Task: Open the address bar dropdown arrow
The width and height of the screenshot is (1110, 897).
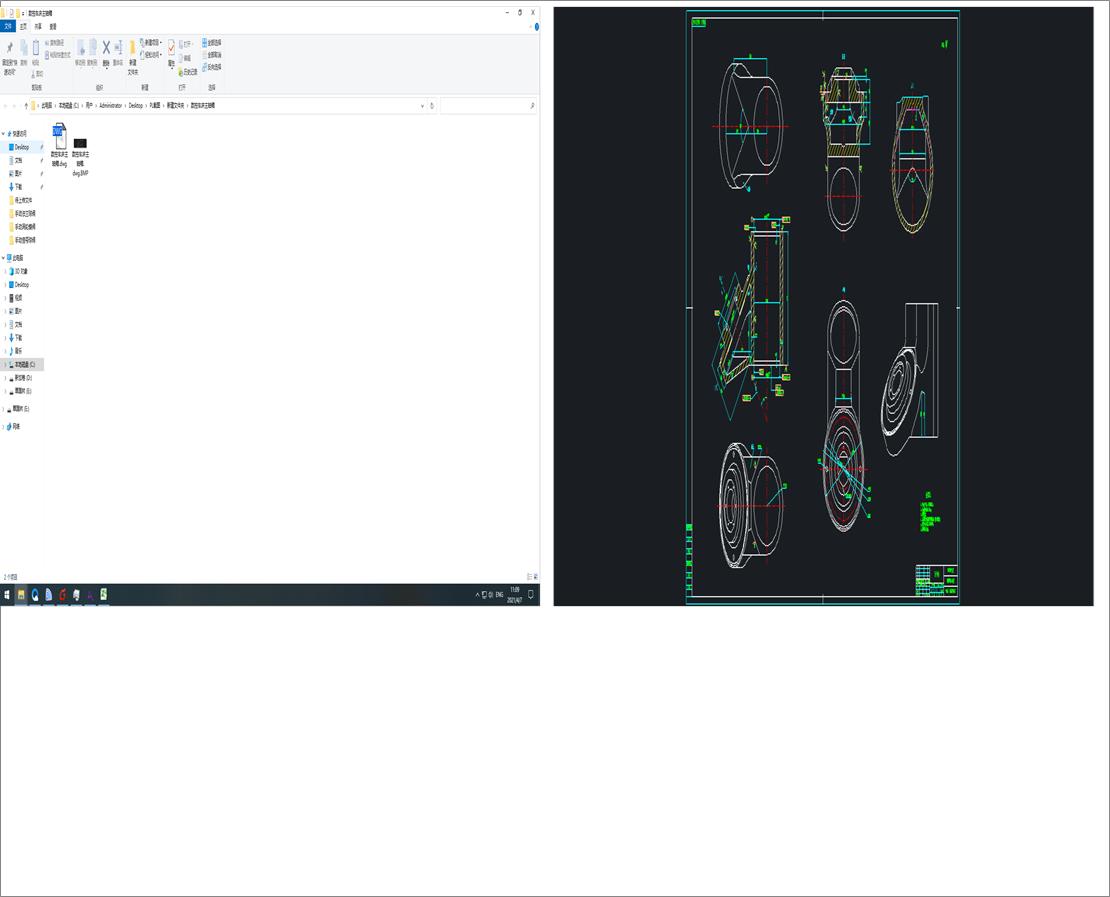Action: point(423,105)
